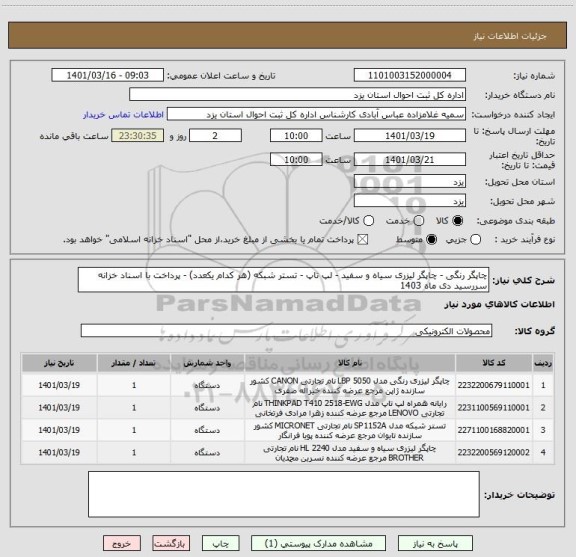The height and width of the screenshot is (557, 576).
Task: Click the CANON LBP 5050 product name
Action: [x=350, y=385]
